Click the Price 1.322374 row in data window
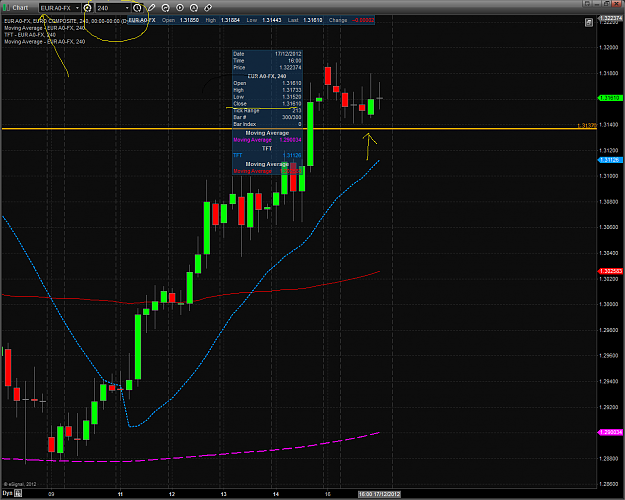The image size is (625, 500). (267, 67)
